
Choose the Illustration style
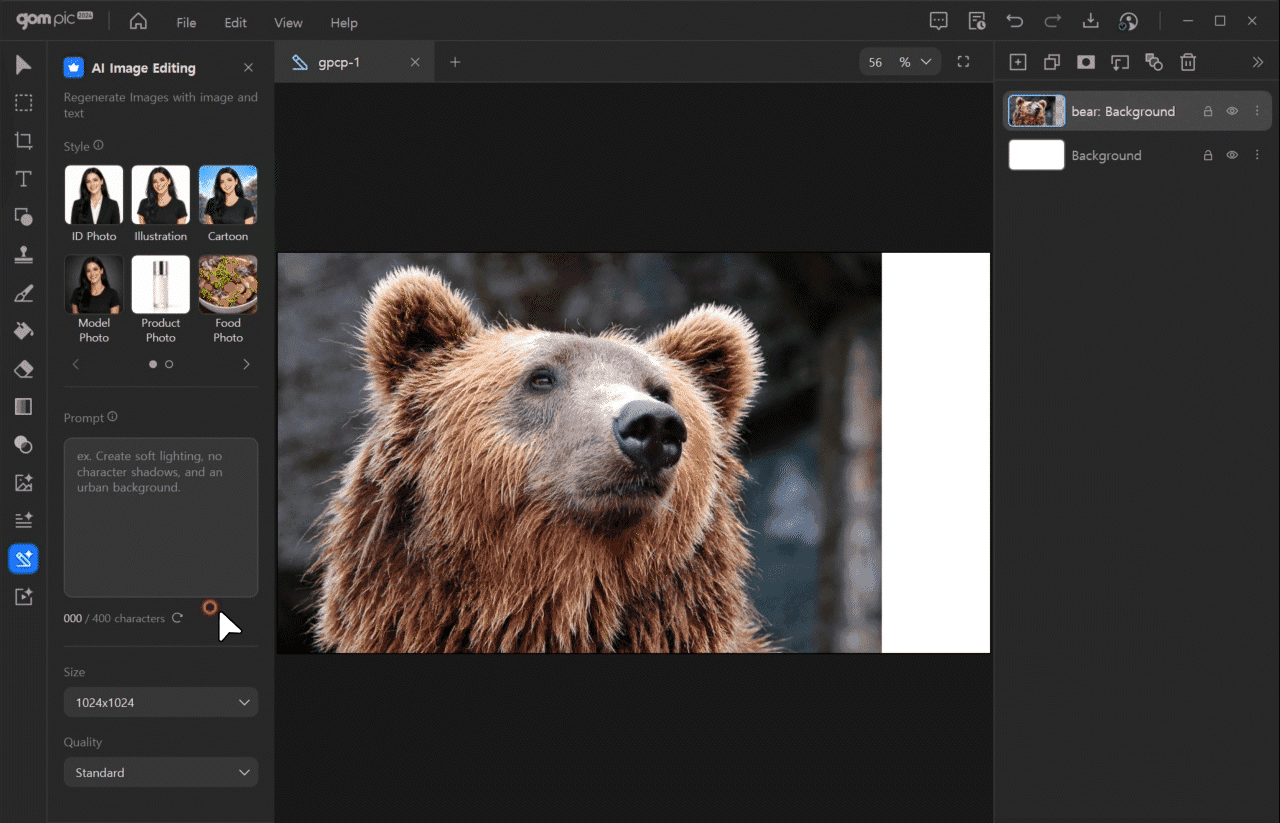(160, 204)
